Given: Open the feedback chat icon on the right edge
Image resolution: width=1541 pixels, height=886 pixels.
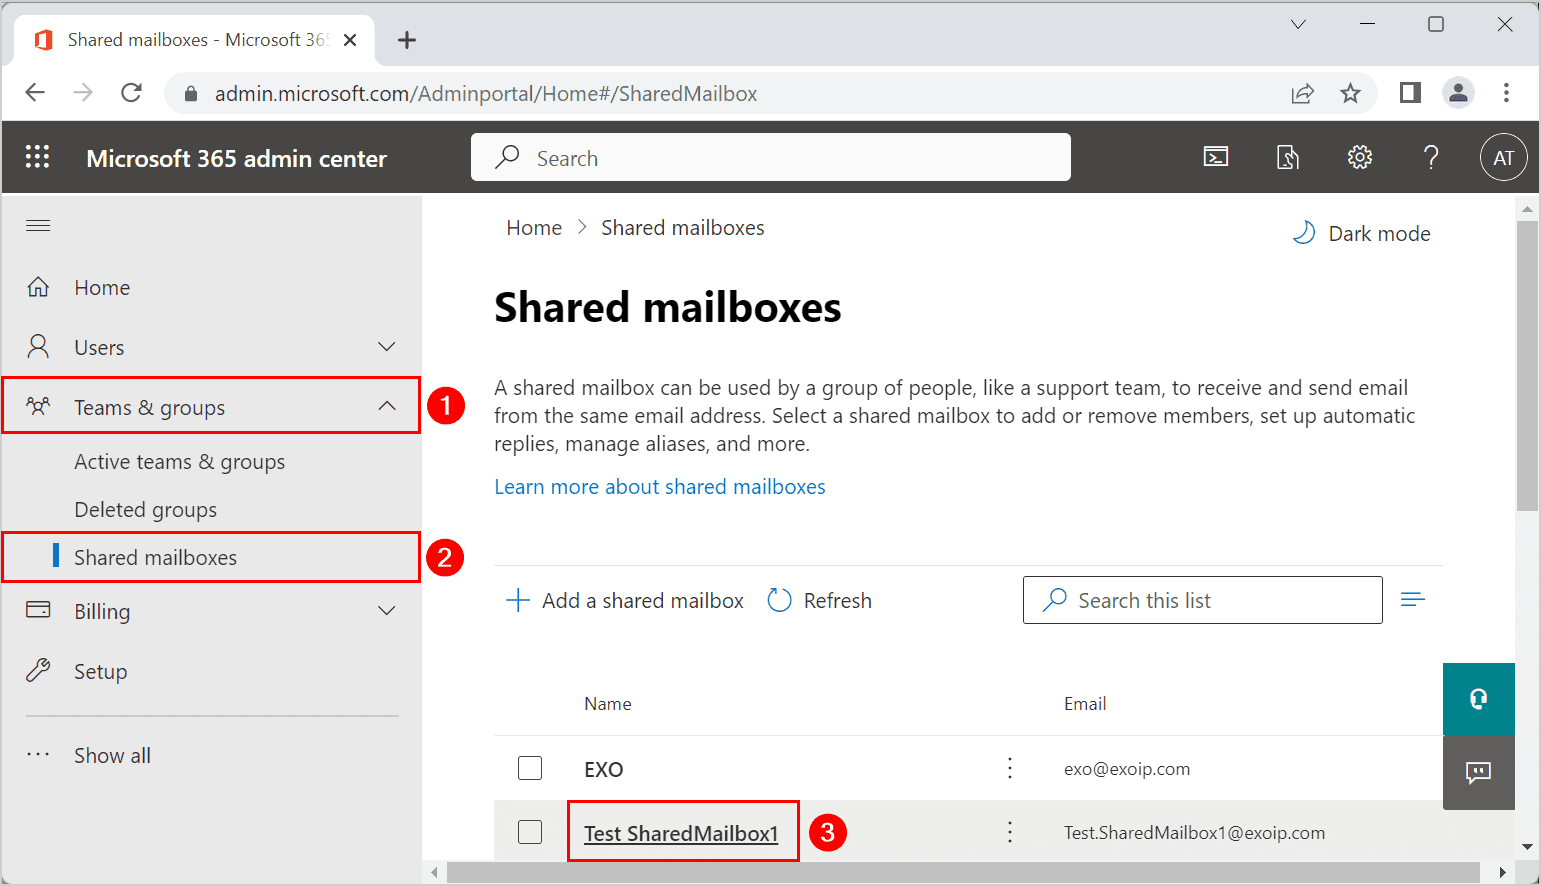Looking at the screenshot, I should click(x=1479, y=772).
